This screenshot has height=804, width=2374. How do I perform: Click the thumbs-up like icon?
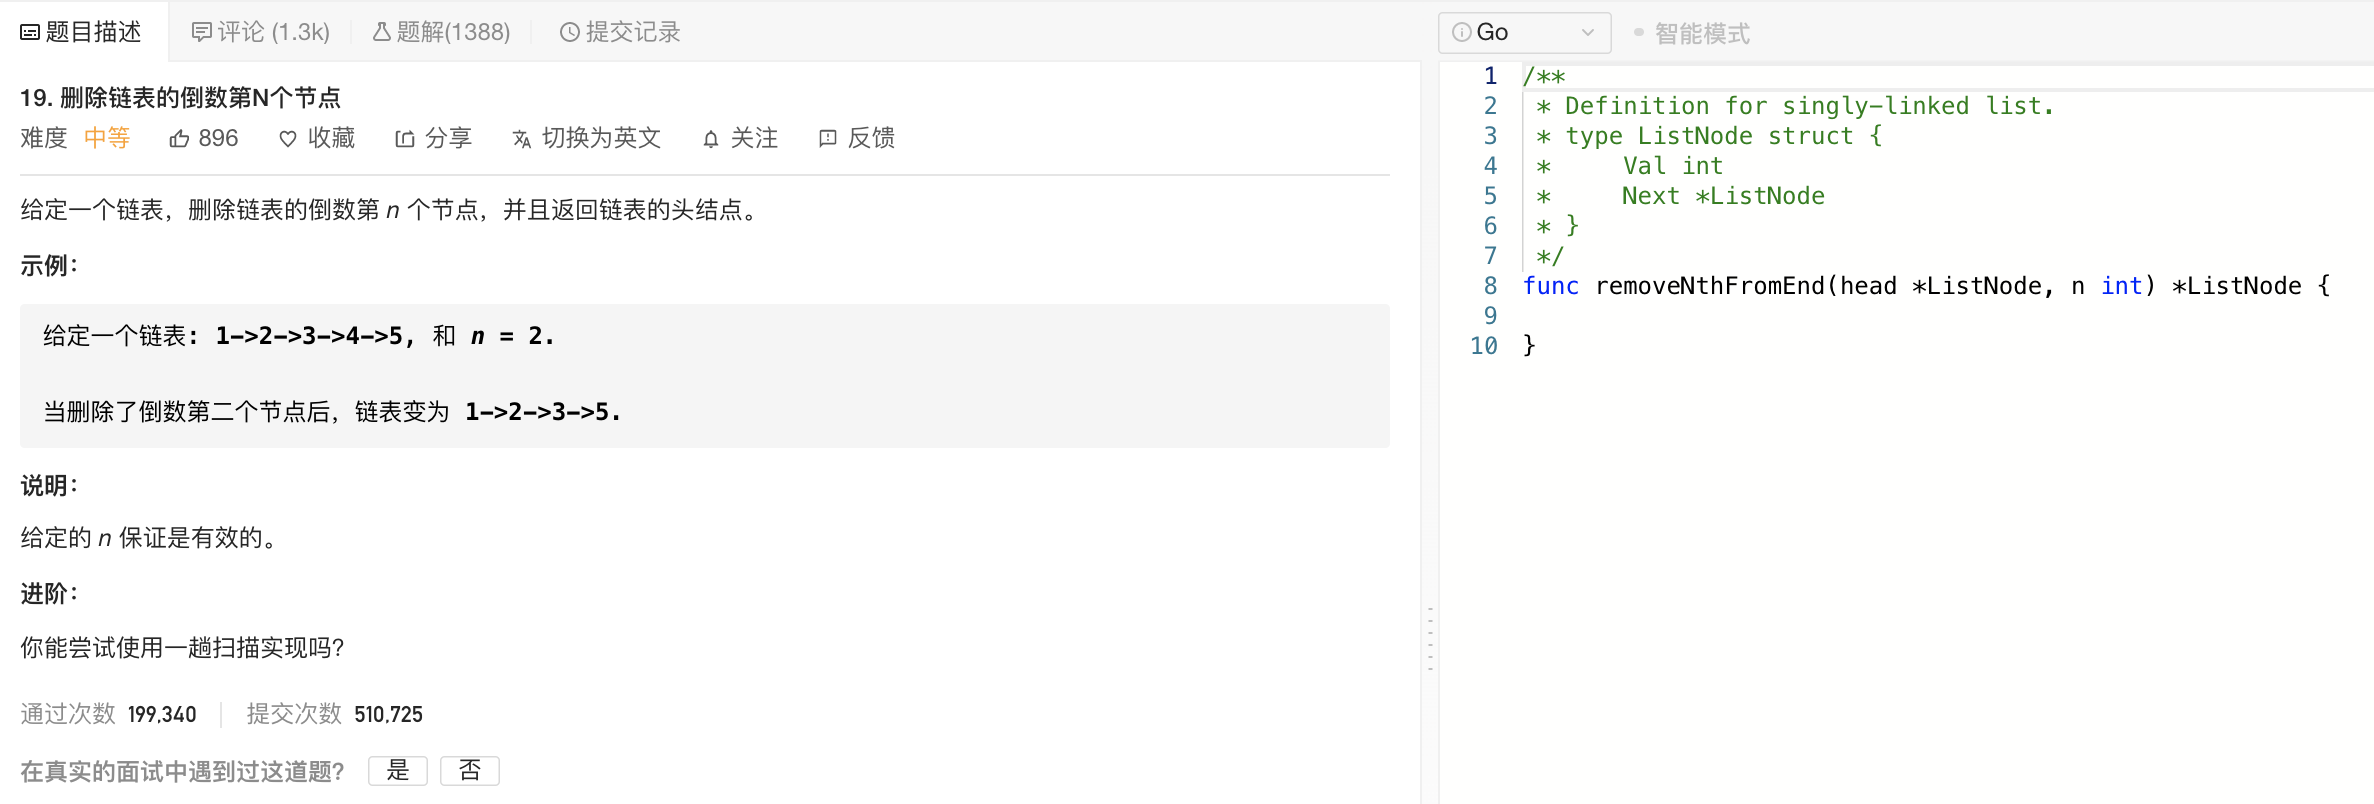179,139
